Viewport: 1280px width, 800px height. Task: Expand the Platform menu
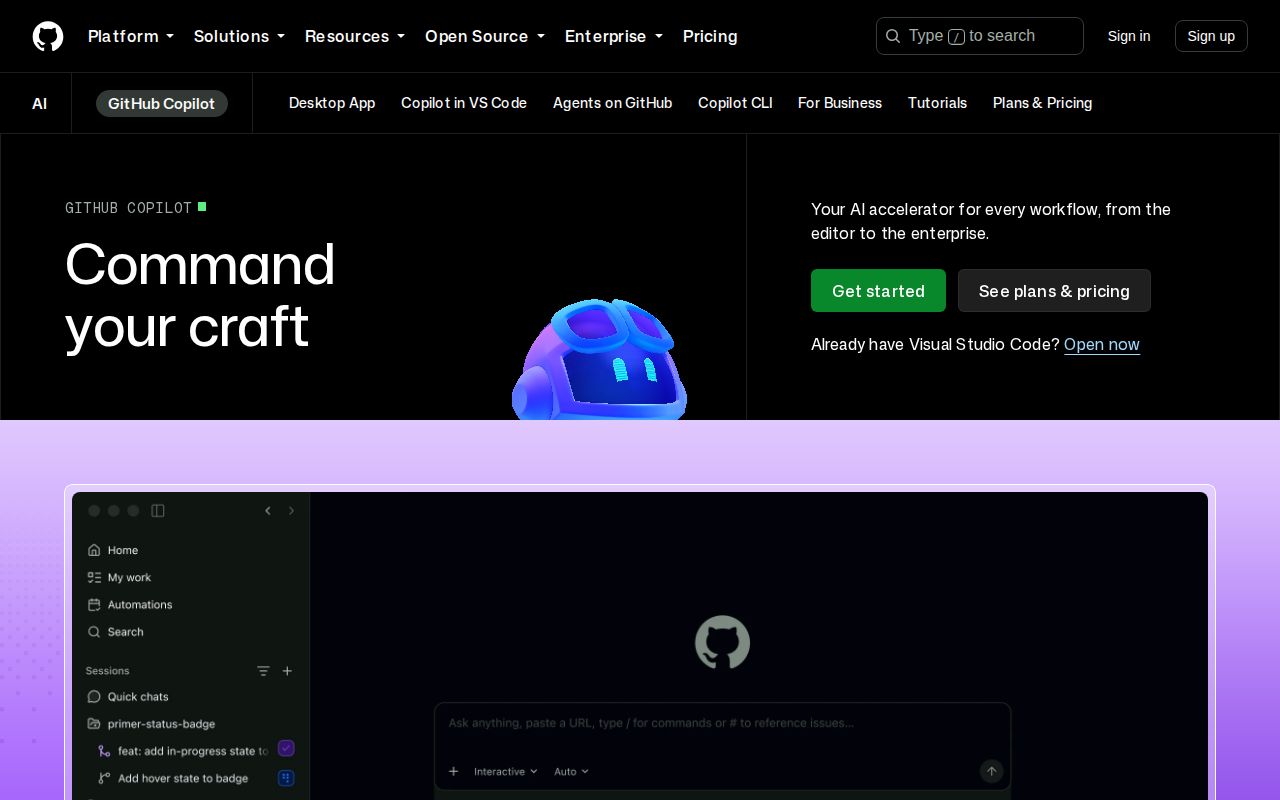click(x=131, y=36)
